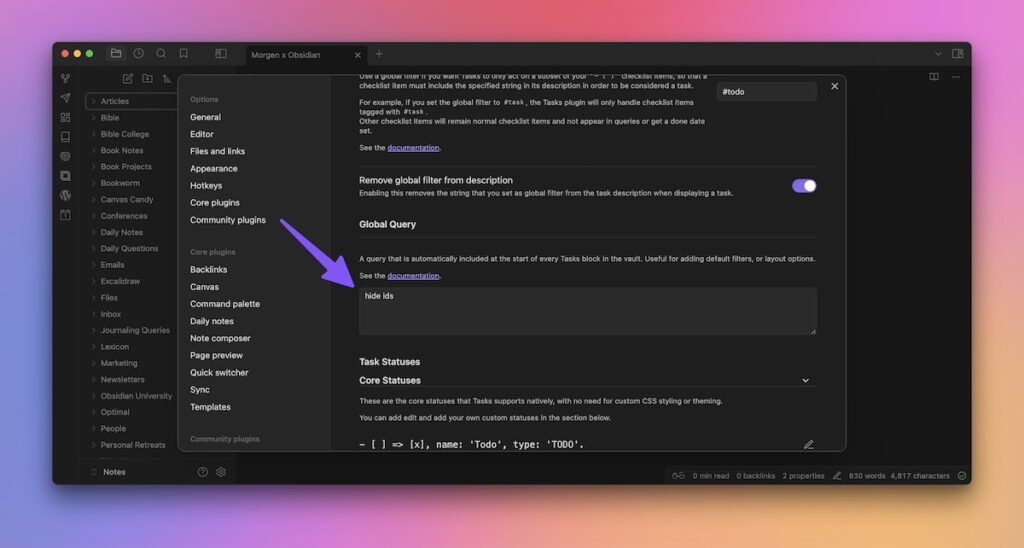Create a new folder via folder-plus icon
1024x548 pixels.
[148, 78]
